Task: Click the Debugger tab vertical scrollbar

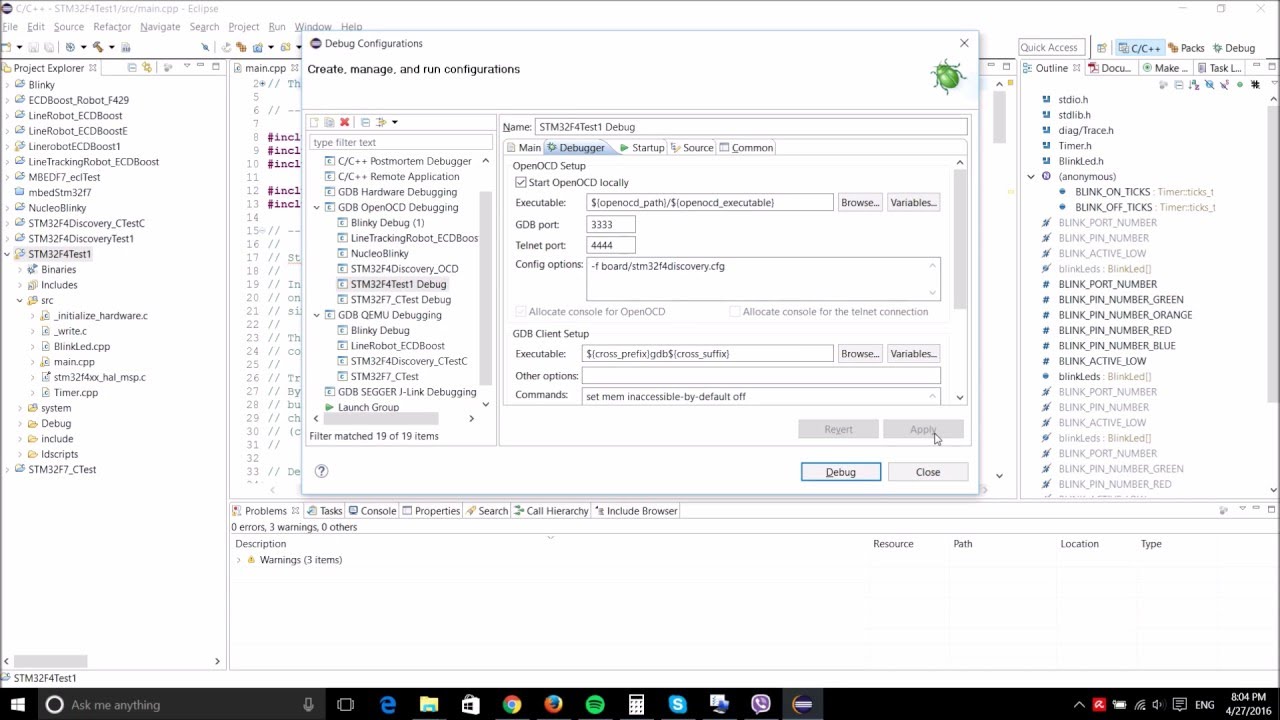Action: pyautogui.click(x=960, y=240)
